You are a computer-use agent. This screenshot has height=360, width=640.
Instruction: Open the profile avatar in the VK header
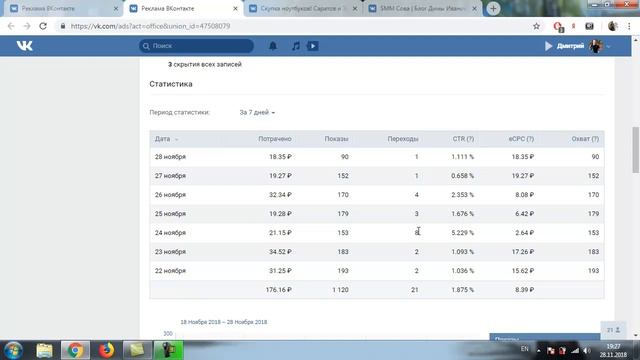(596, 46)
